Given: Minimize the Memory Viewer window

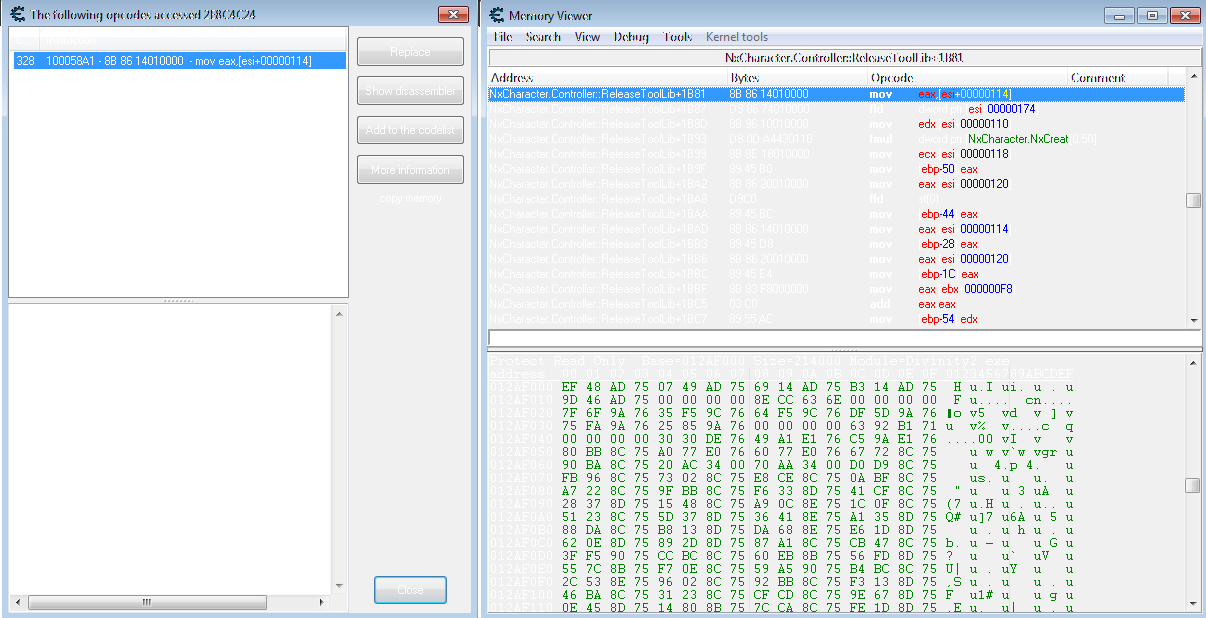Looking at the screenshot, I should pyautogui.click(x=1121, y=15).
